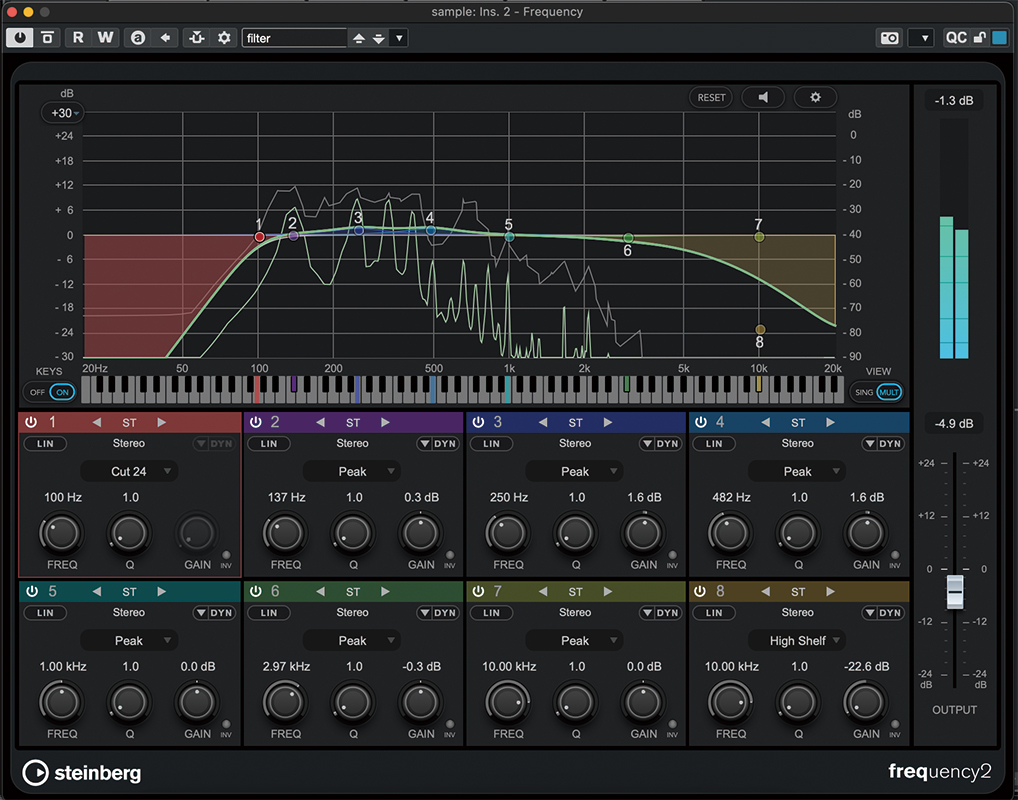Viewport: 1018px width, 800px height.
Task: Click the QC quick controls button
Action: 956,38
